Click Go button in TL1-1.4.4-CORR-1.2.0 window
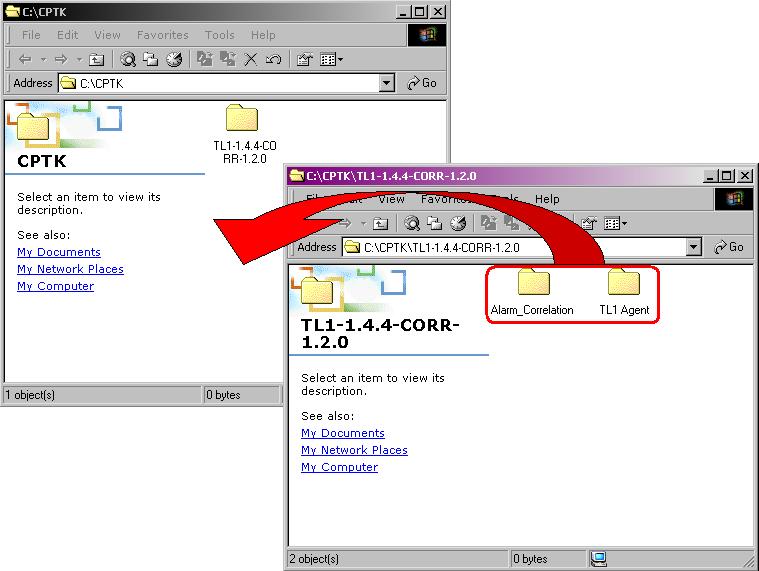The image size is (759, 571). click(729, 247)
